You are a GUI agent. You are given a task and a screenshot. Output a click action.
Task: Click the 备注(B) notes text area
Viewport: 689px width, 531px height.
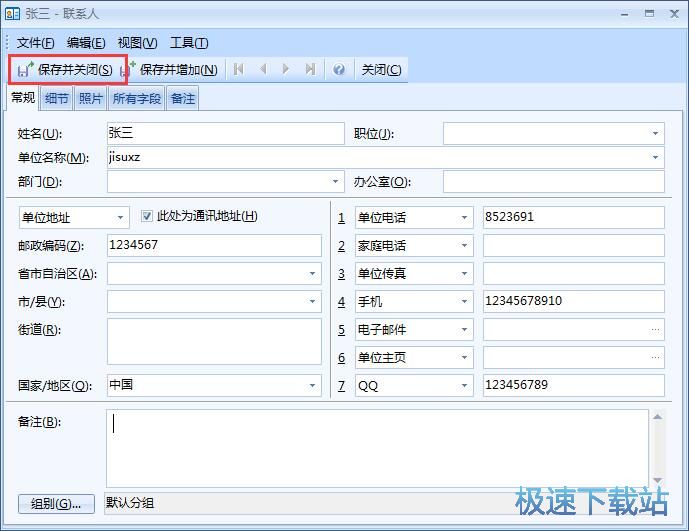click(x=377, y=448)
